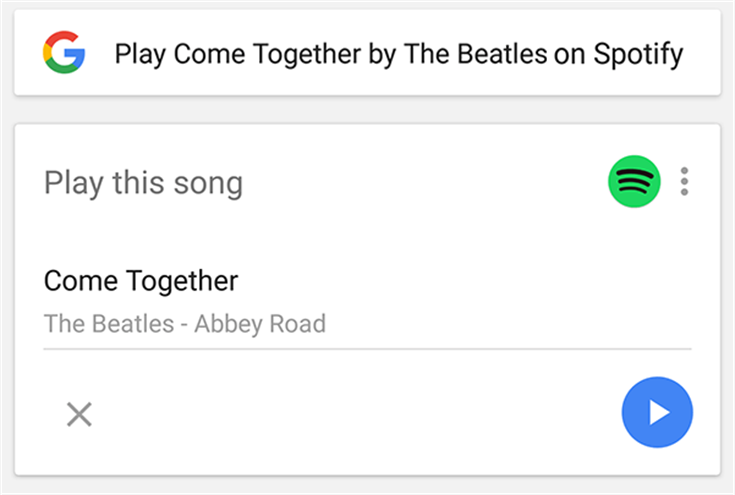Click "Come Together" within the search query
Image resolution: width=735 pixels, height=495 pixels.
click(267, 54)
